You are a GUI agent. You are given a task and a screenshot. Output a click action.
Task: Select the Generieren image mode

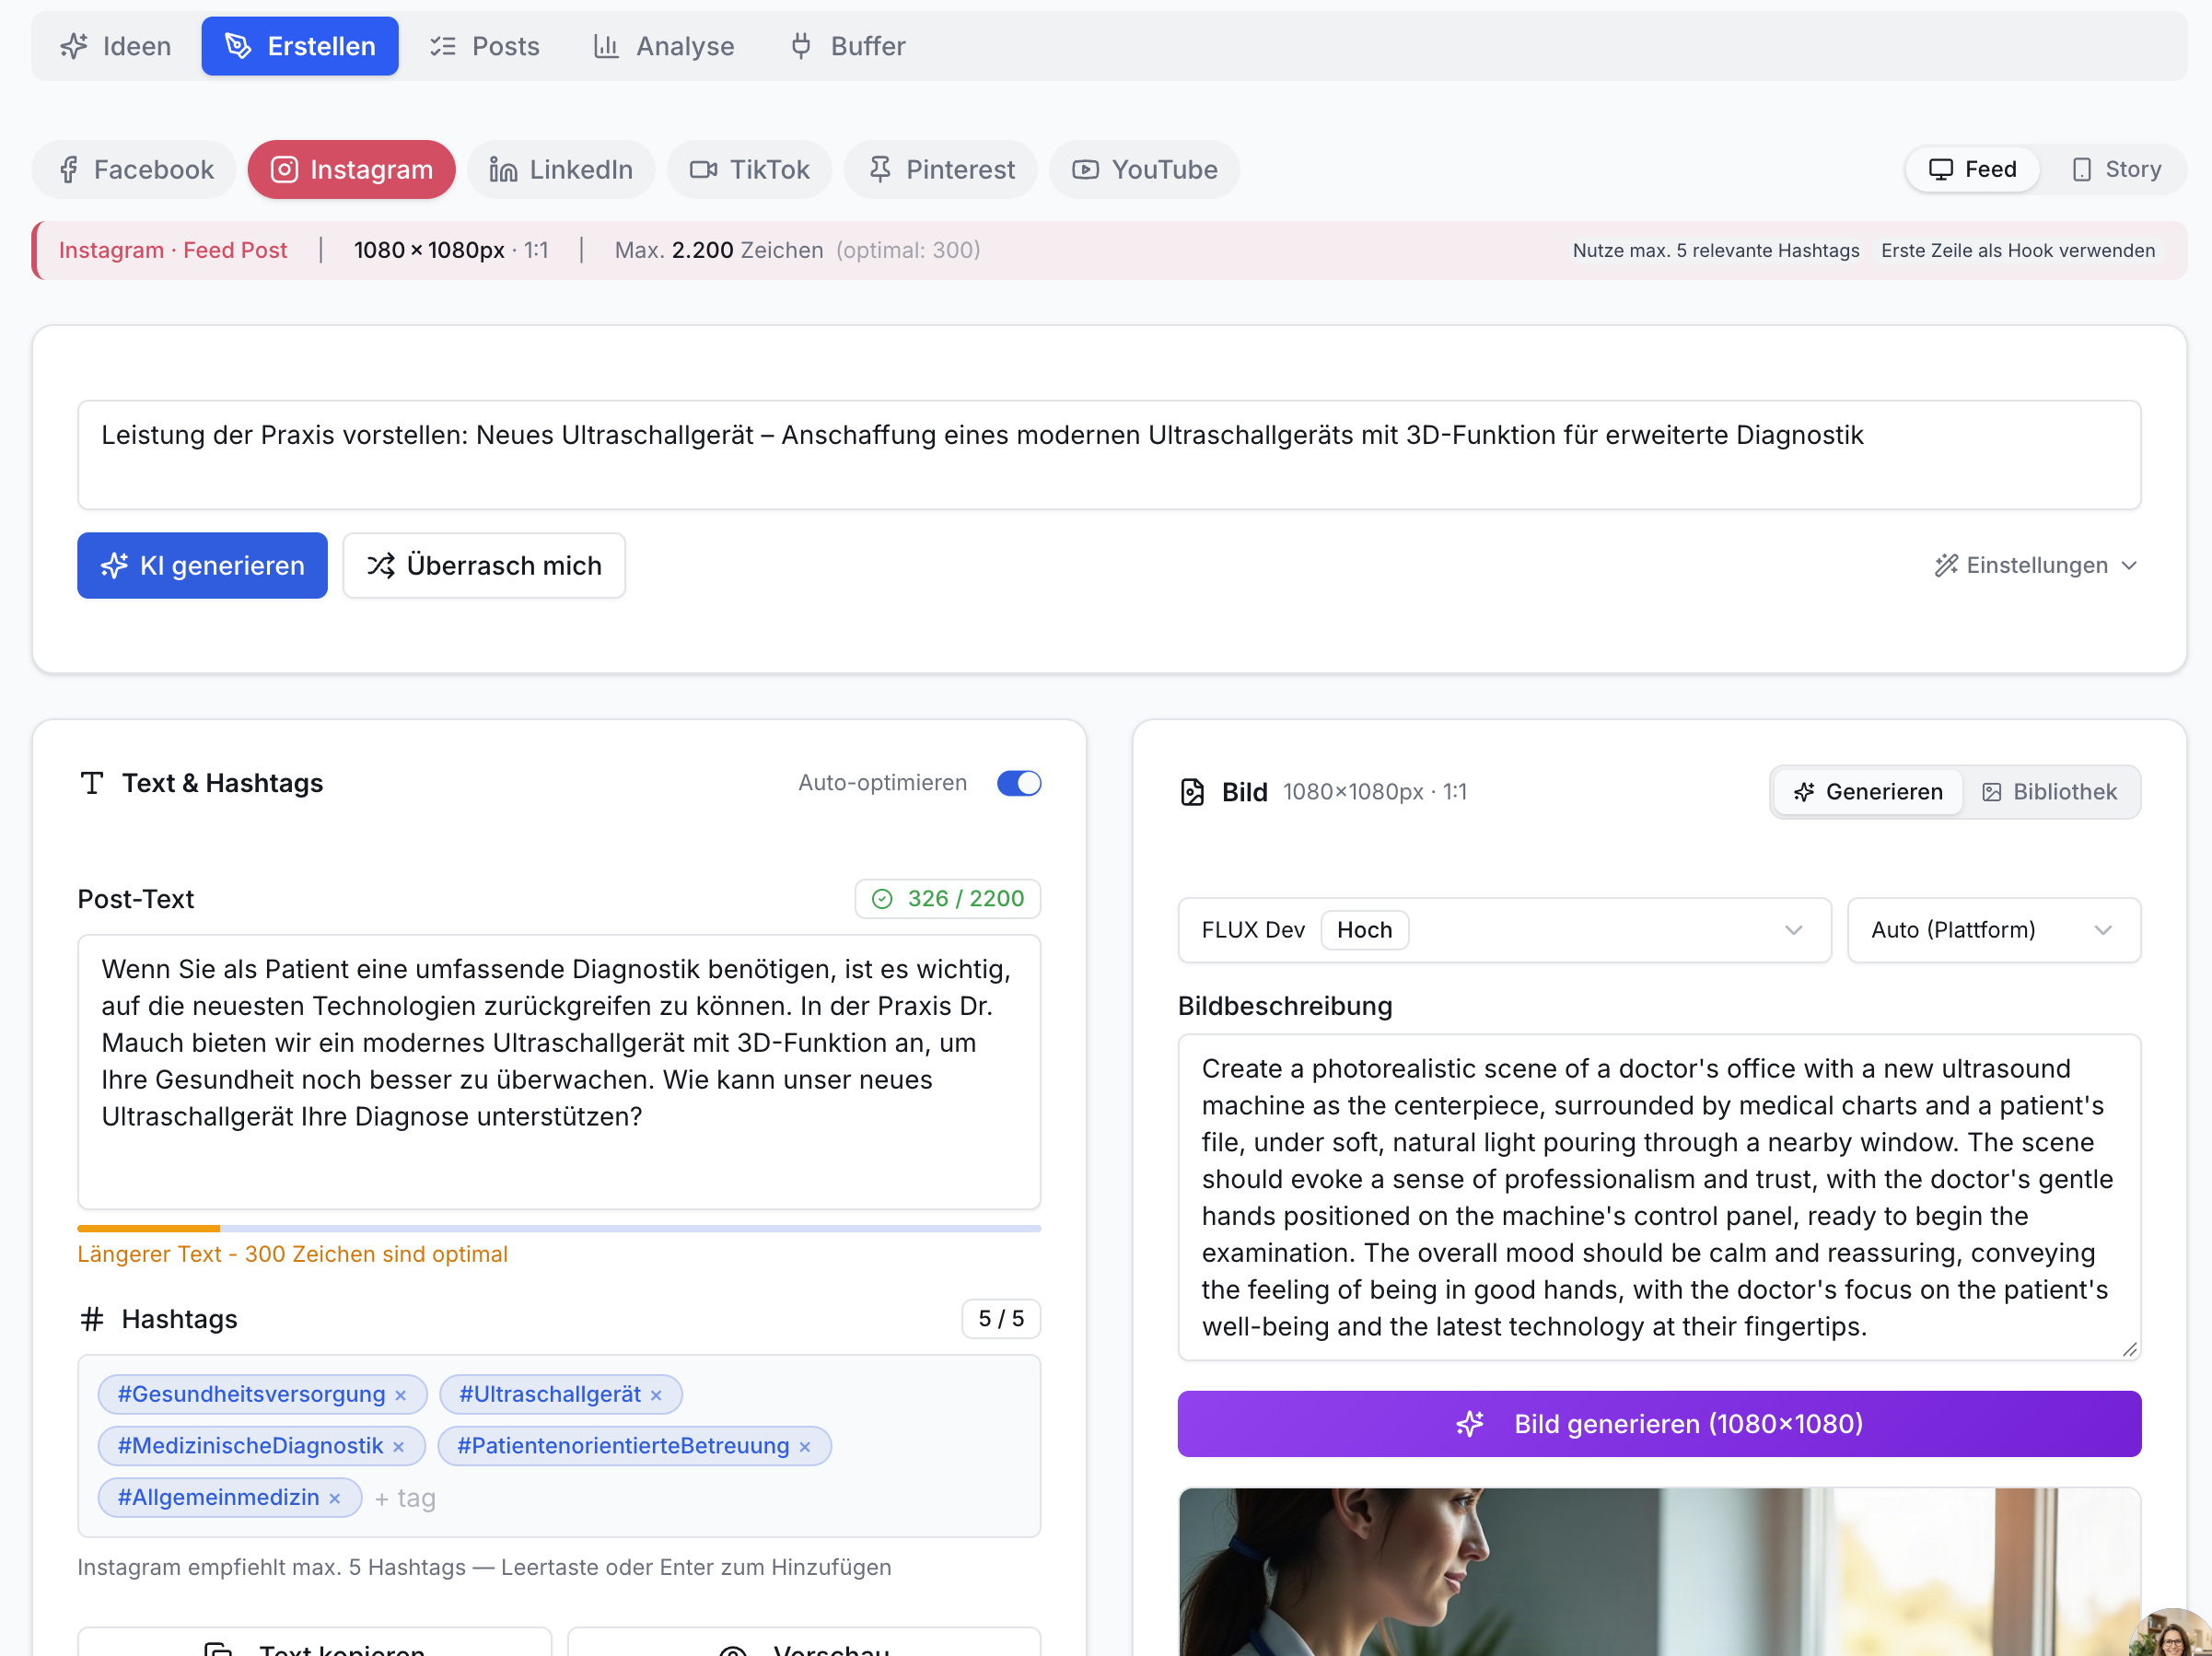tap(1868, 792)
